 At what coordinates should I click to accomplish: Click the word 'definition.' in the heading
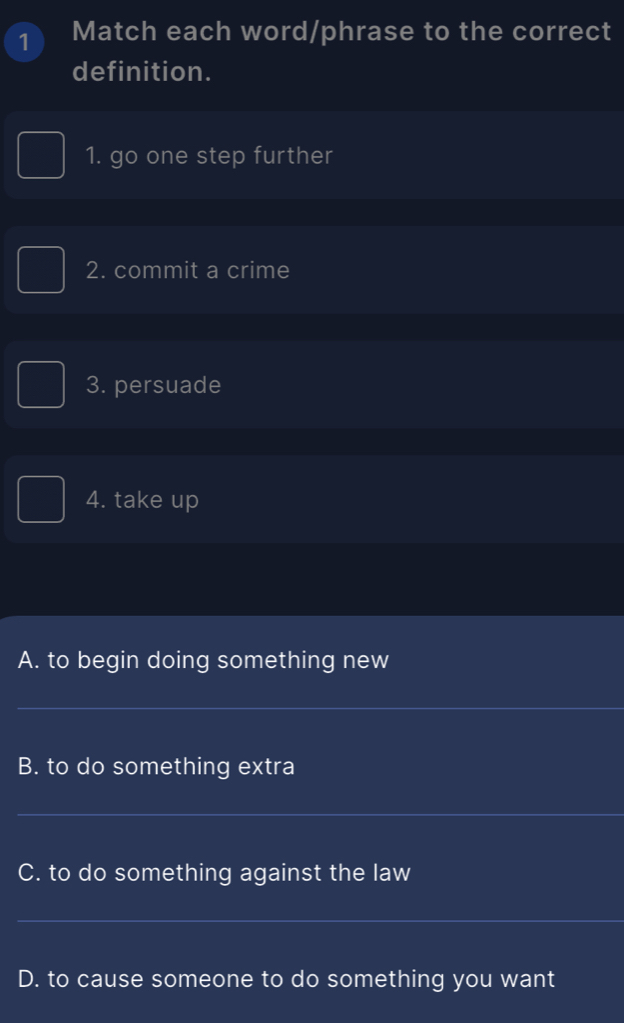click(x=142, y=72)
